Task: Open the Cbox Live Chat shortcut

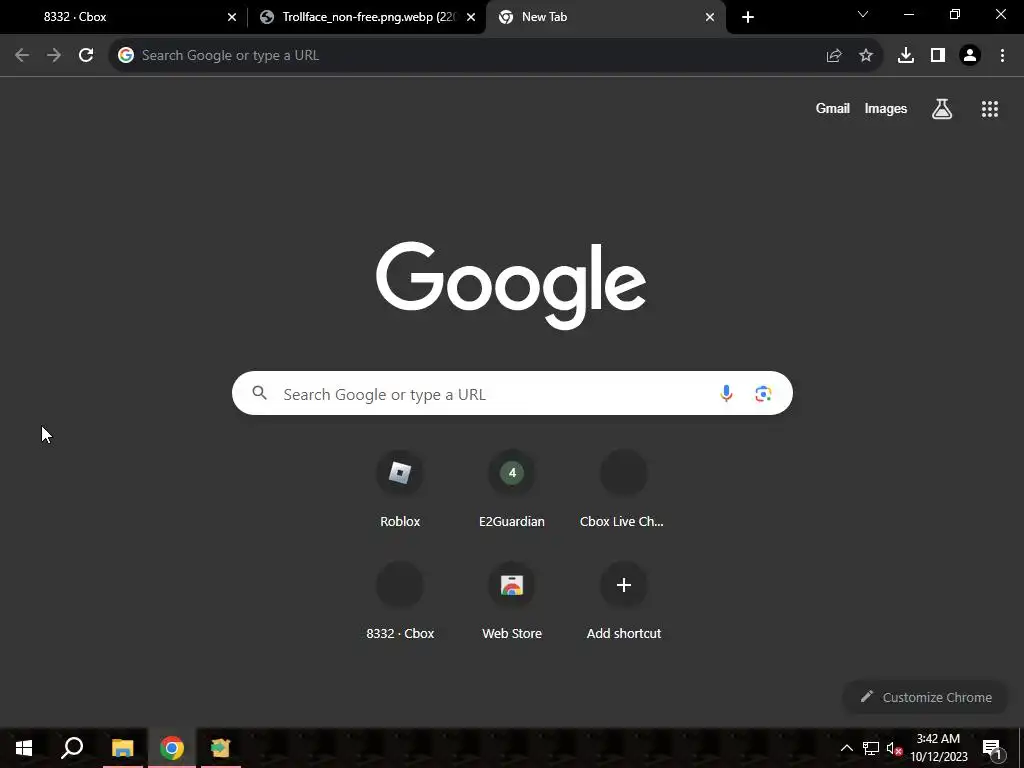Action: 624,488
